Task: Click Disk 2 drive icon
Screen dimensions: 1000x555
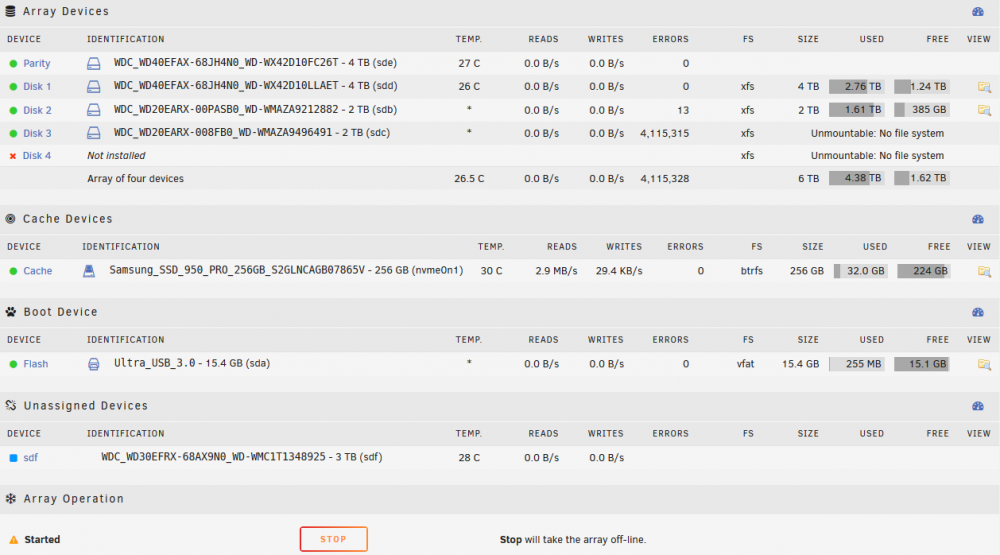Action: pos(94,110)
